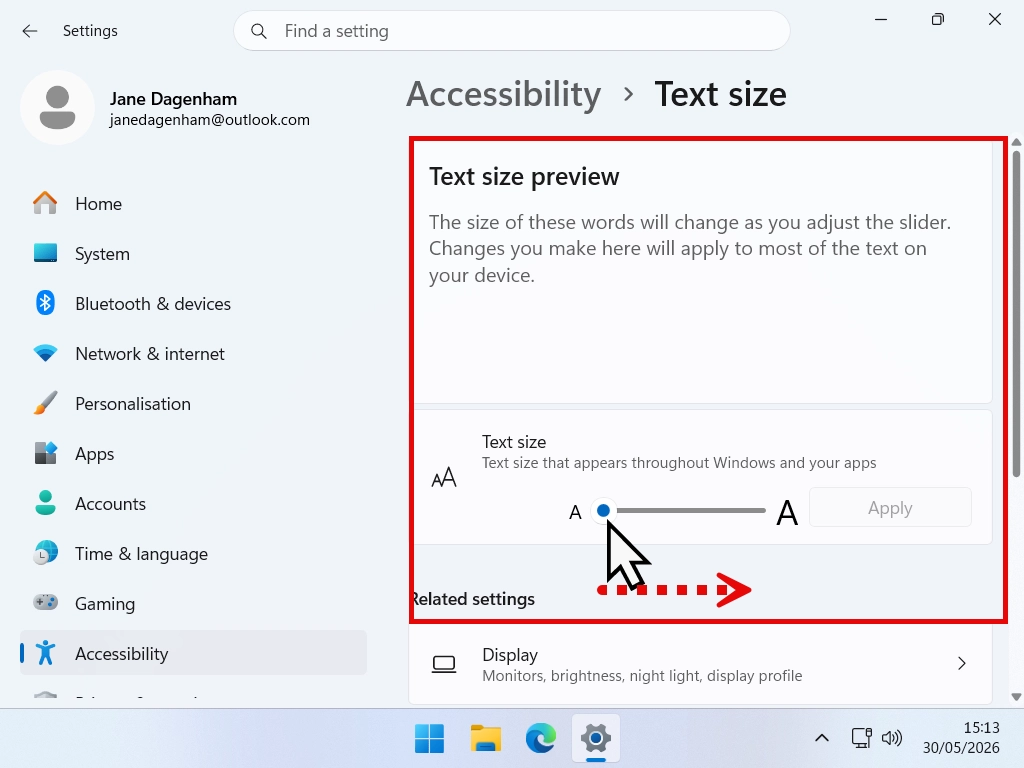
Task: Click the Related settings heading
Action: (473, 599)
